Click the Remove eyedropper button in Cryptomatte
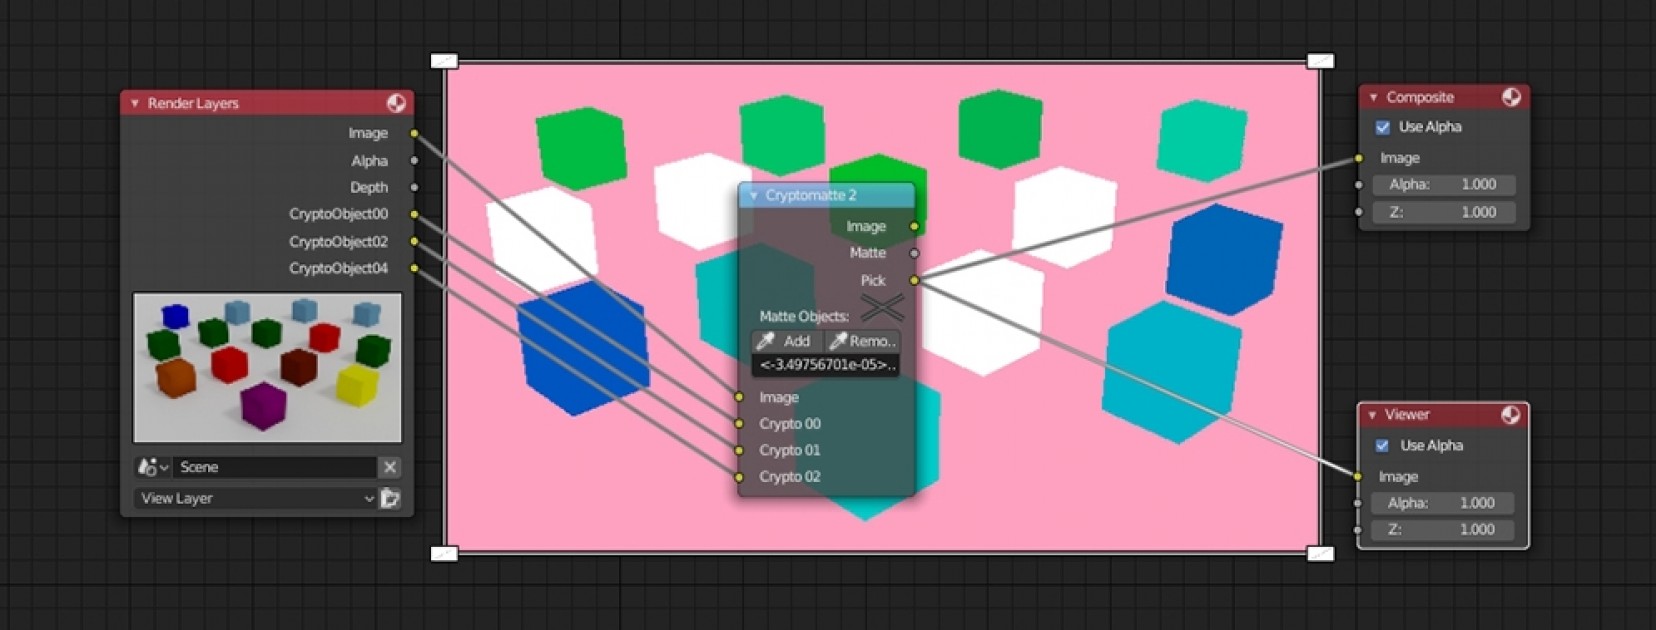 pos(862,341)
